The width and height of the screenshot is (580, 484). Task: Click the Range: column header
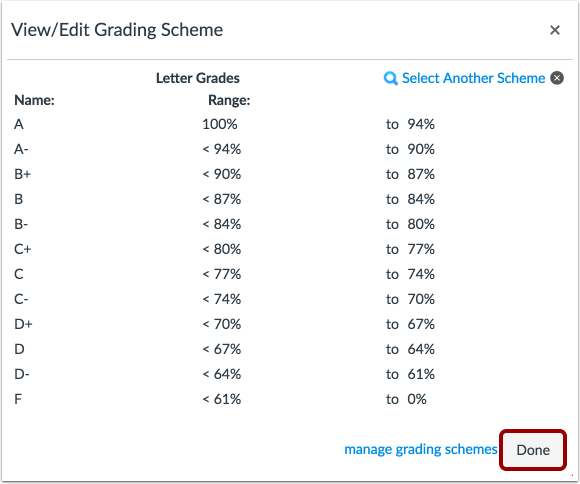229,100
